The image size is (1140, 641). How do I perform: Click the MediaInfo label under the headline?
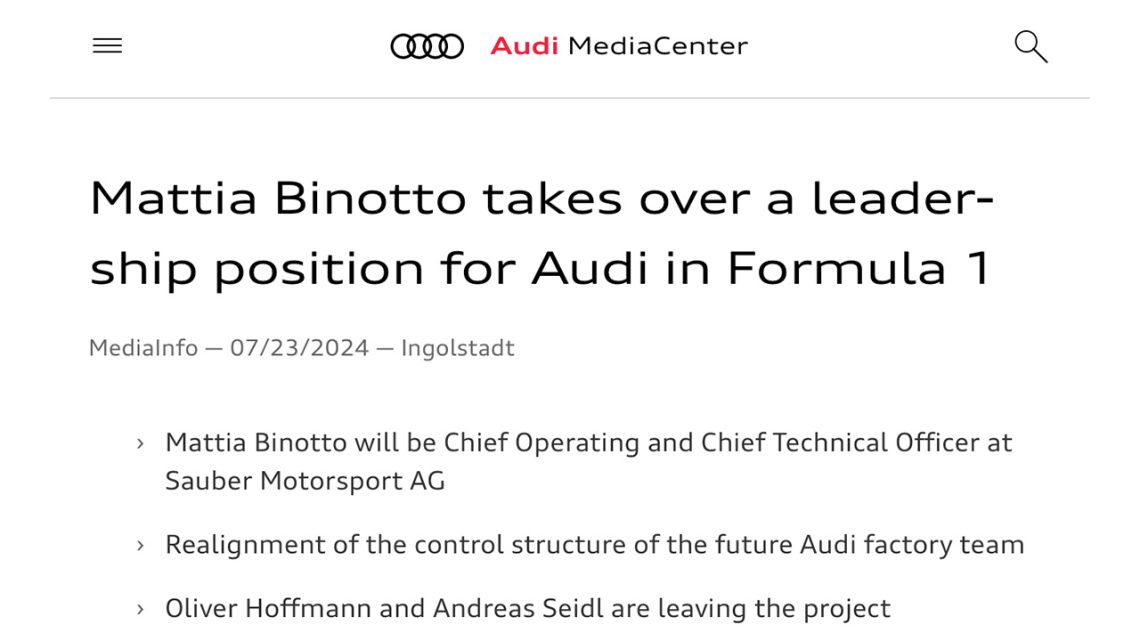(143, 348)
